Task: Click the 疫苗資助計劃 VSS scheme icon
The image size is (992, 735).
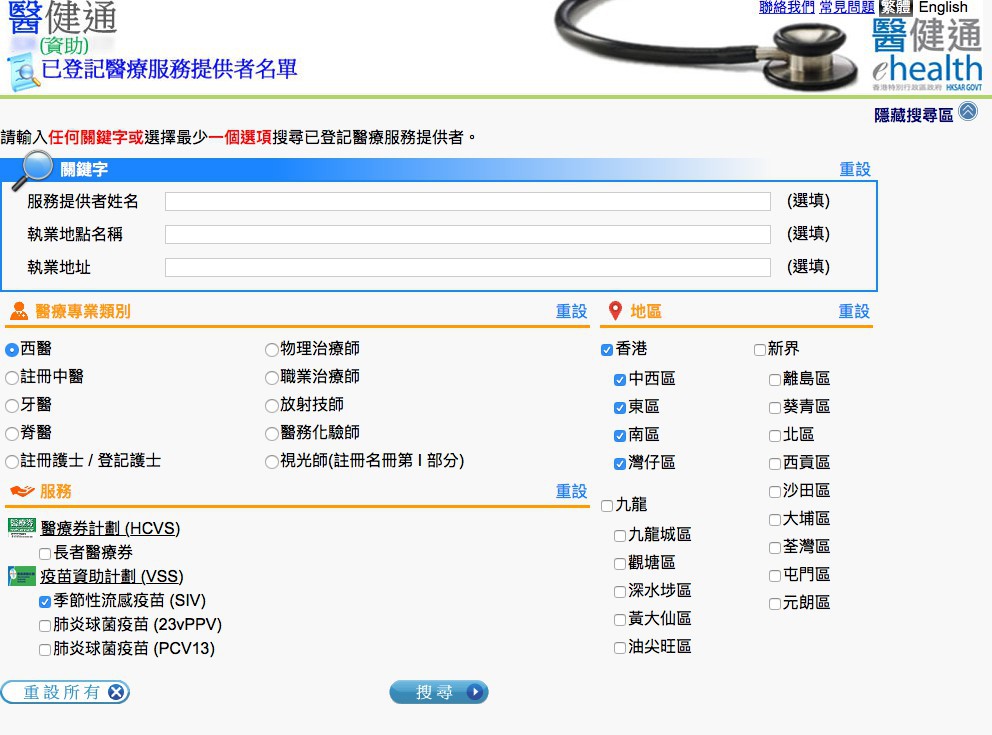Action: (x=22, y=576)
